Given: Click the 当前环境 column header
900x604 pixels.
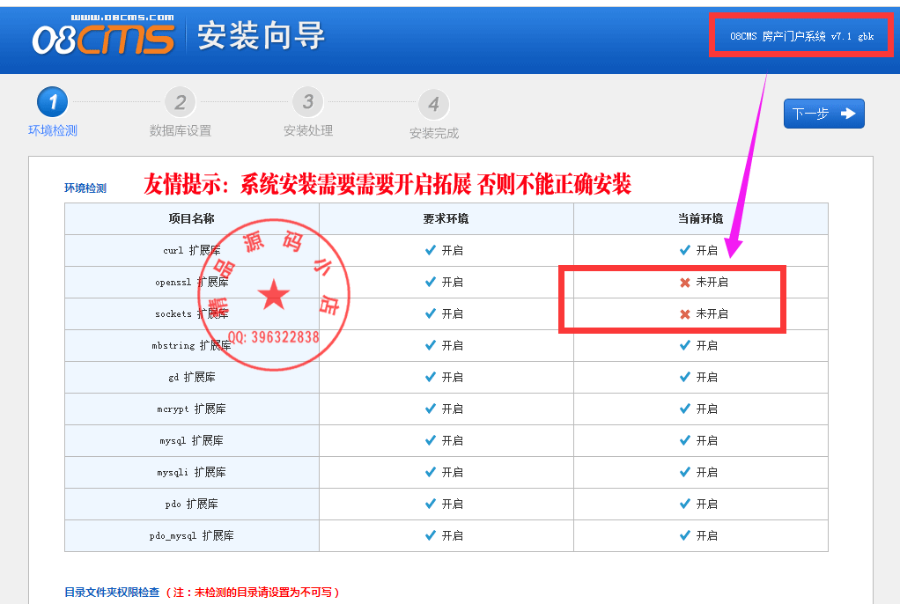Looking at the screenshot, I should tap(700, 219).
